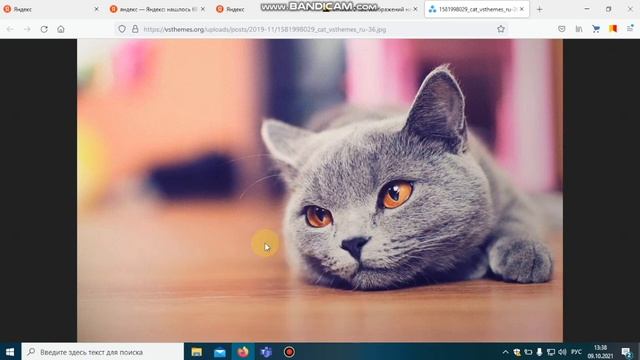Open the Library icon in toolbar
Screen dimensions: 640x360
click(x=579, y=29)
